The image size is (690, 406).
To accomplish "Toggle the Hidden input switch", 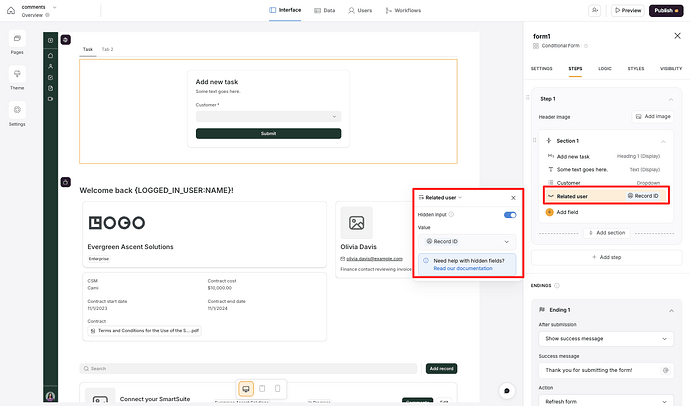I will [x=509, y=215].
